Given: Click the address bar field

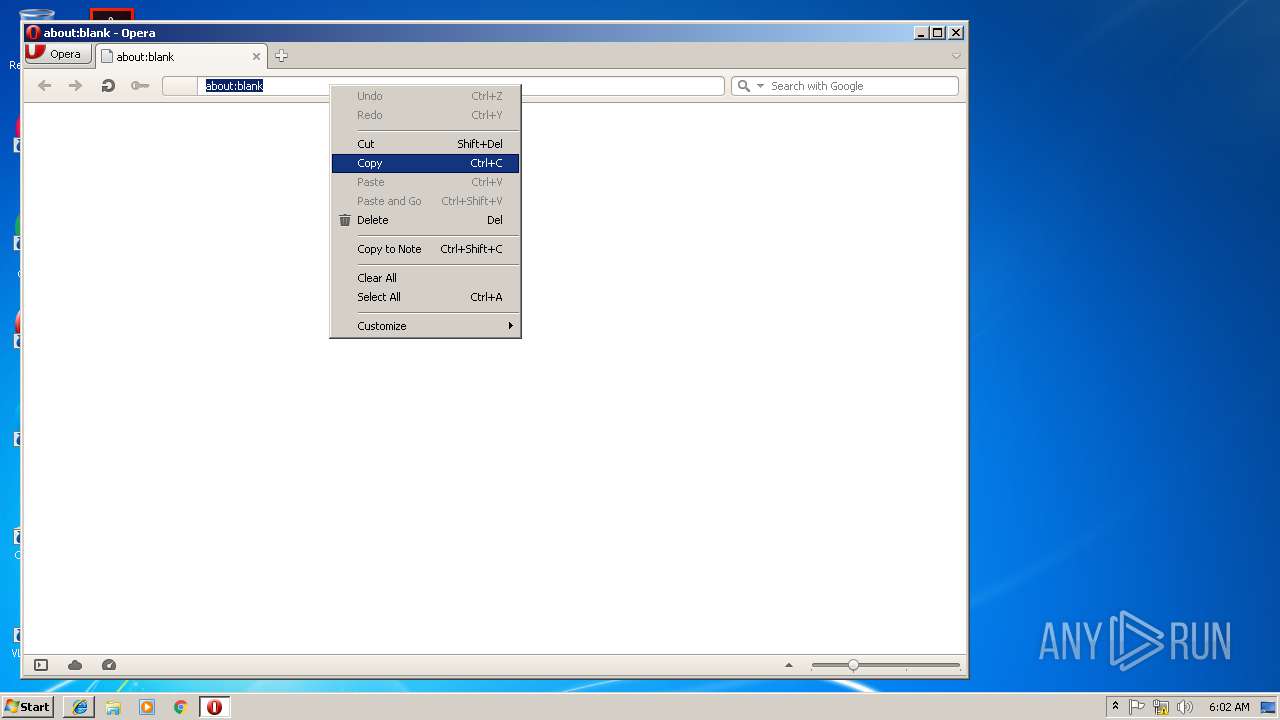Looking at the screenshot, I should click(x=443, y=86).
